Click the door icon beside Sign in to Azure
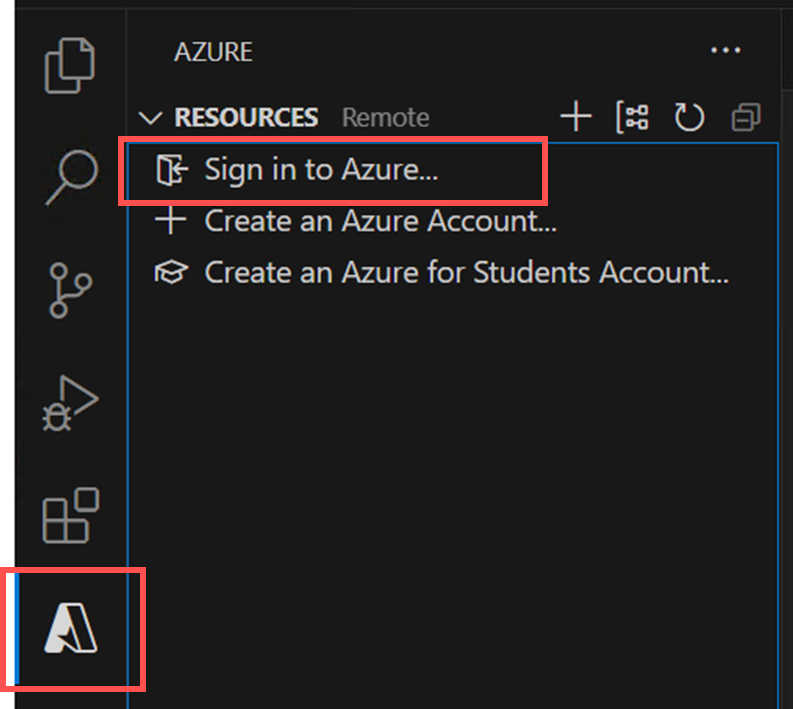 tap(172, 171)
